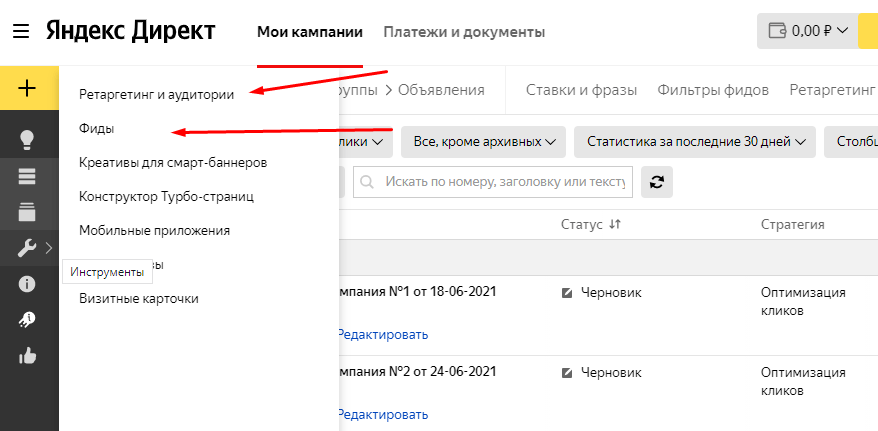Open the hamburger main menu
This screenshot has width=878, height=431.
point(21,31)
